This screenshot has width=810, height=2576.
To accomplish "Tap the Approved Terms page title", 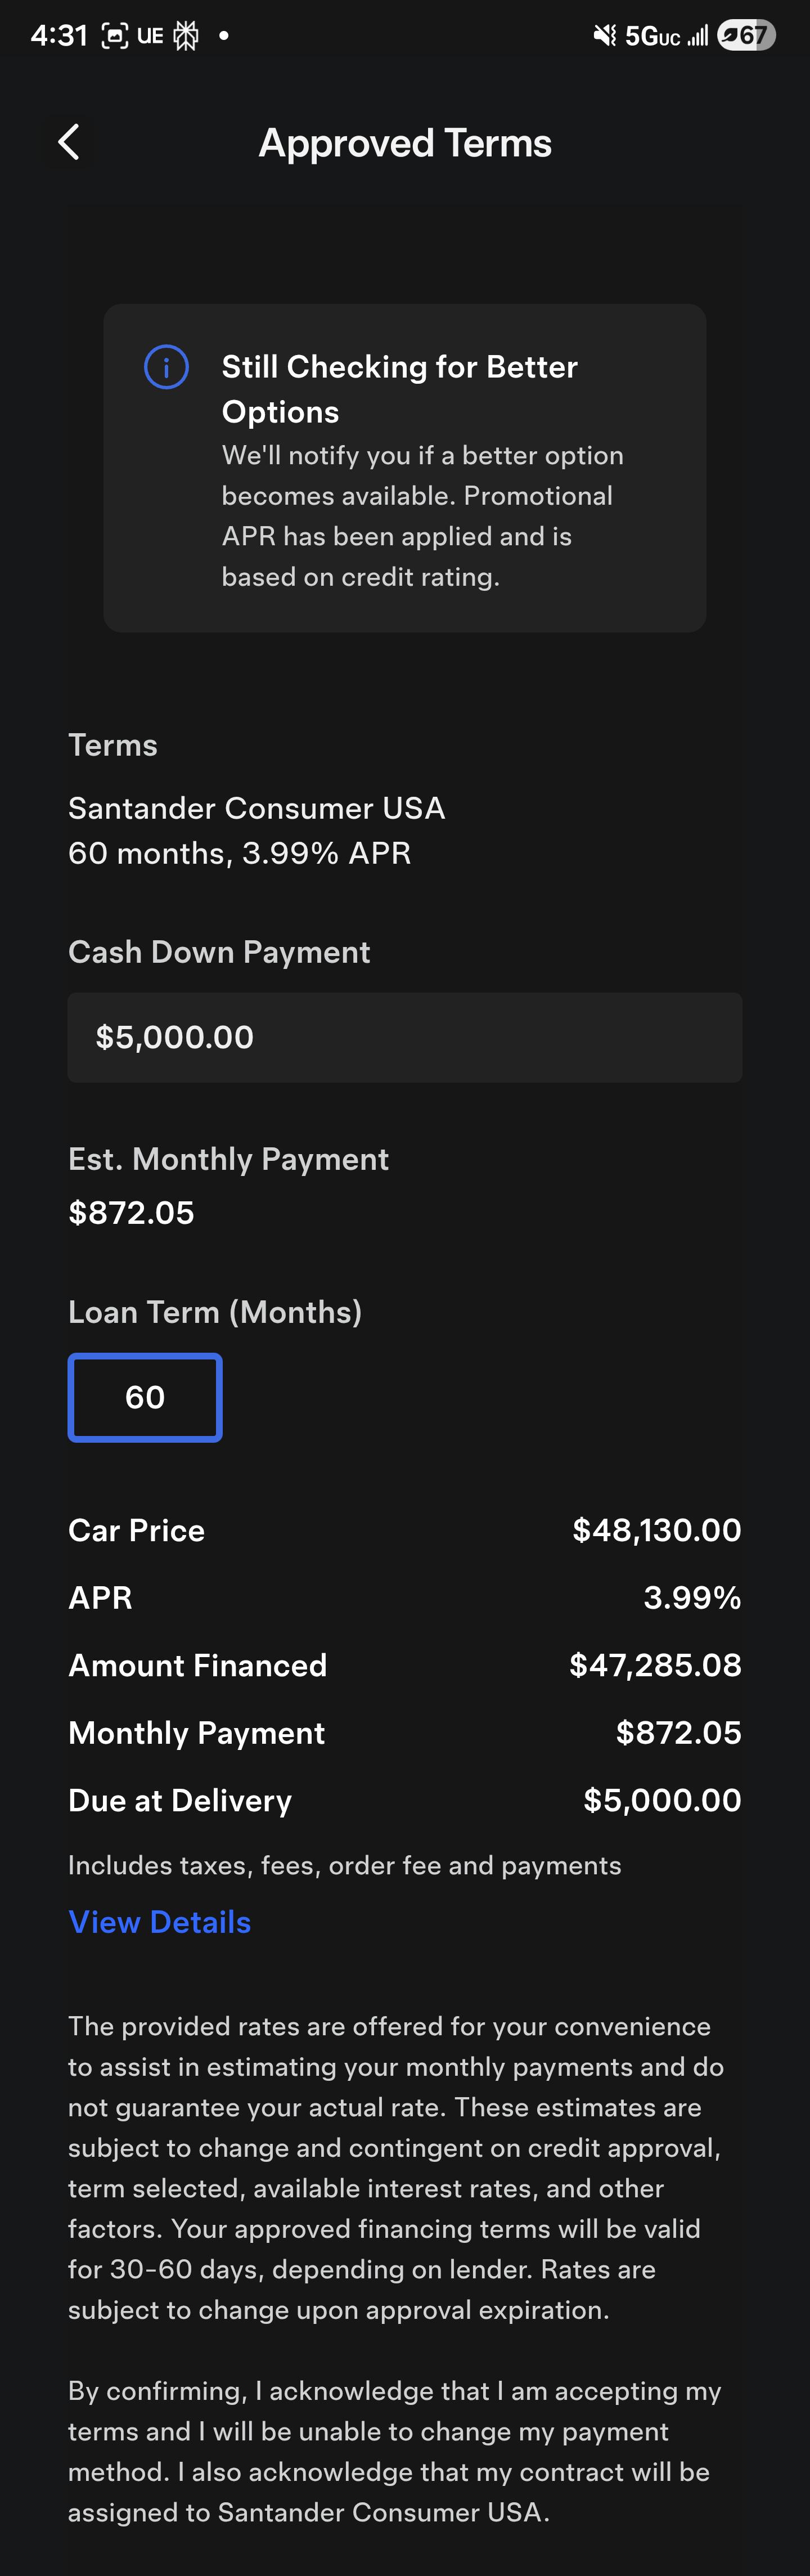I will click(405, 143).
